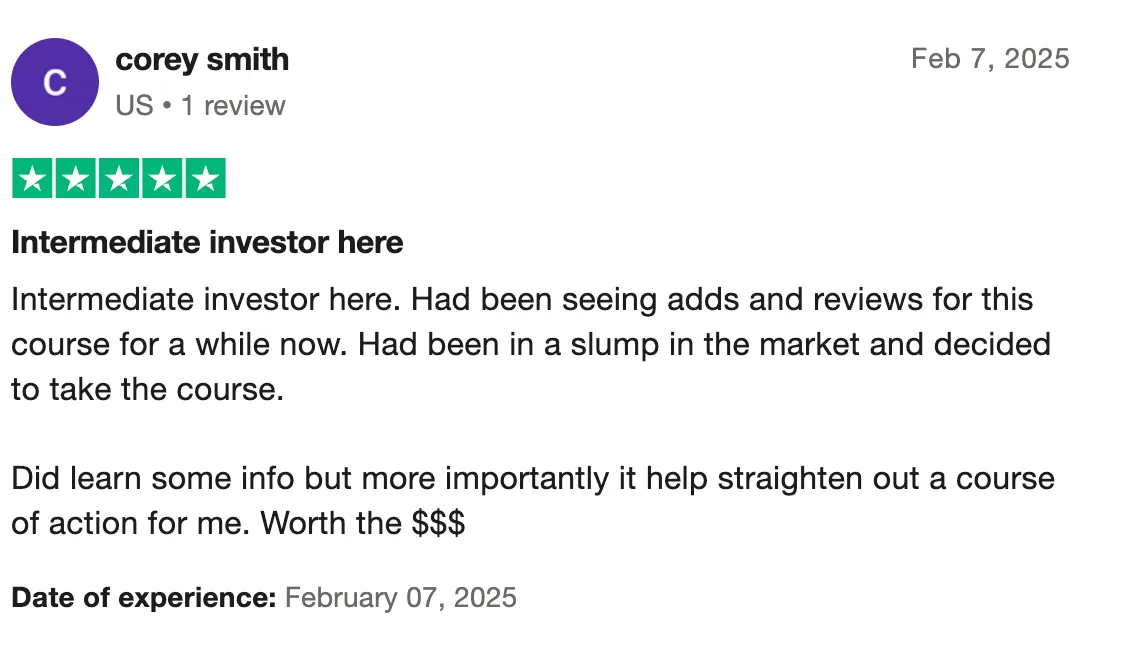
Task: Click the fourth green rating star
Action: pyautogui.click(x=162, y=178)
